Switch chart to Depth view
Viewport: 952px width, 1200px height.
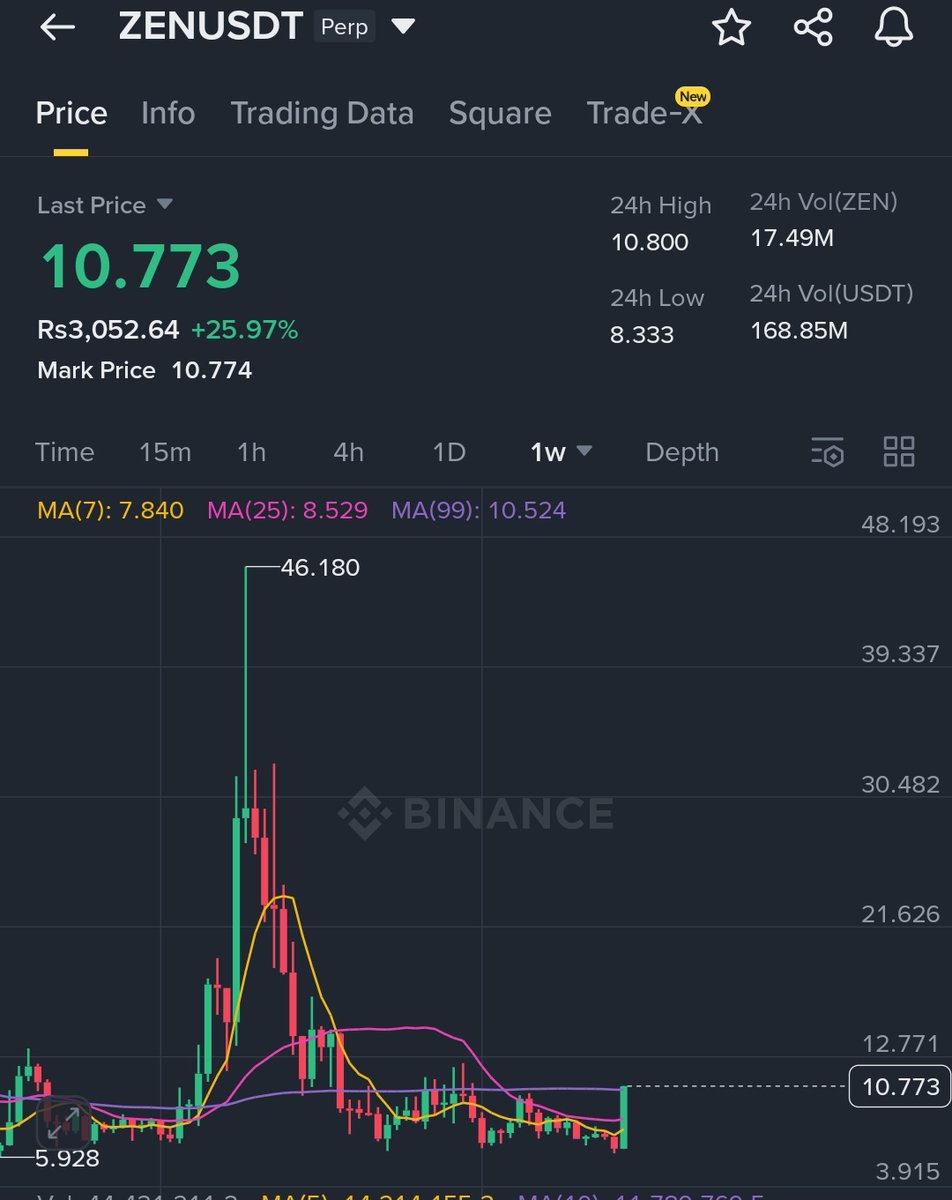coord(682,452)
